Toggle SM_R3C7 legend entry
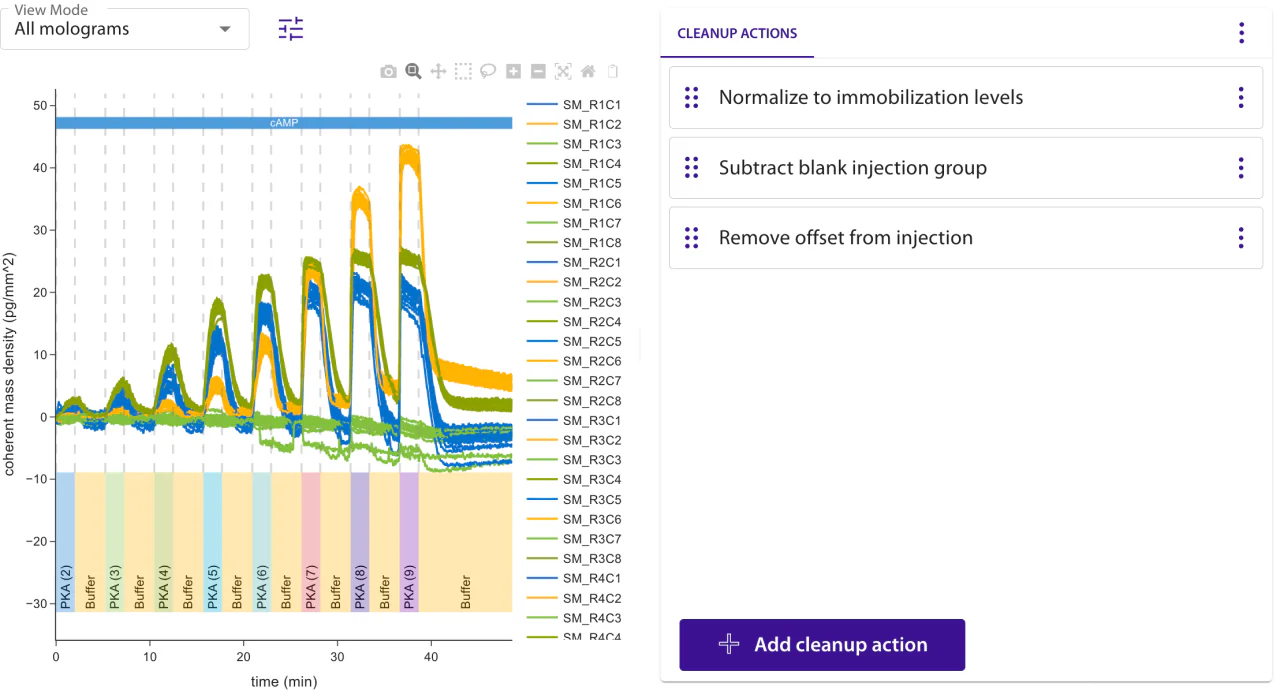The width and height of the screenshot is (1280, 690). (x=574, y=539)
